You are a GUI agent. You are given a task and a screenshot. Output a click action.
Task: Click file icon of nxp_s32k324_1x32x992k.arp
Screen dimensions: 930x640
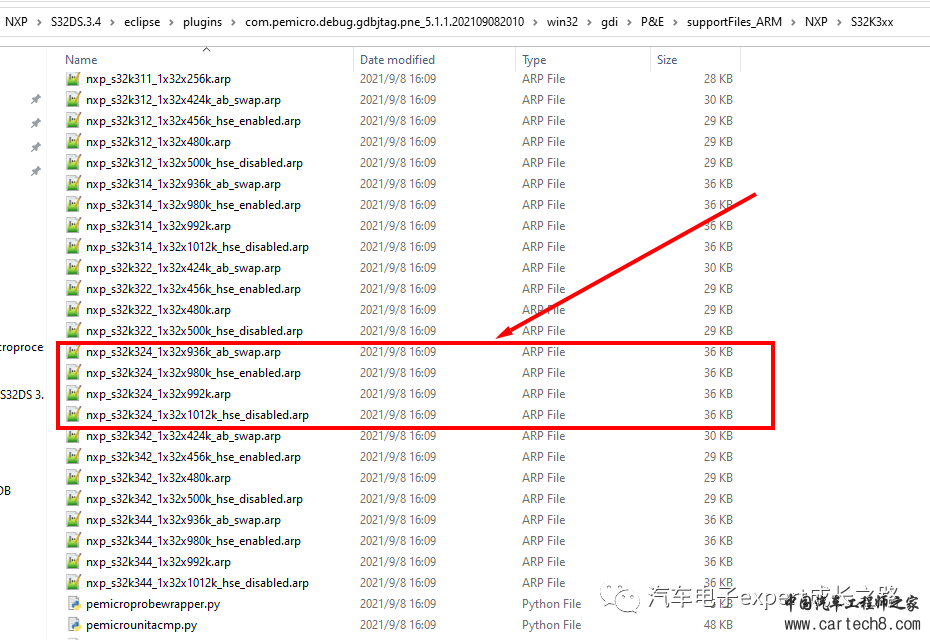(x=74, y=394)
